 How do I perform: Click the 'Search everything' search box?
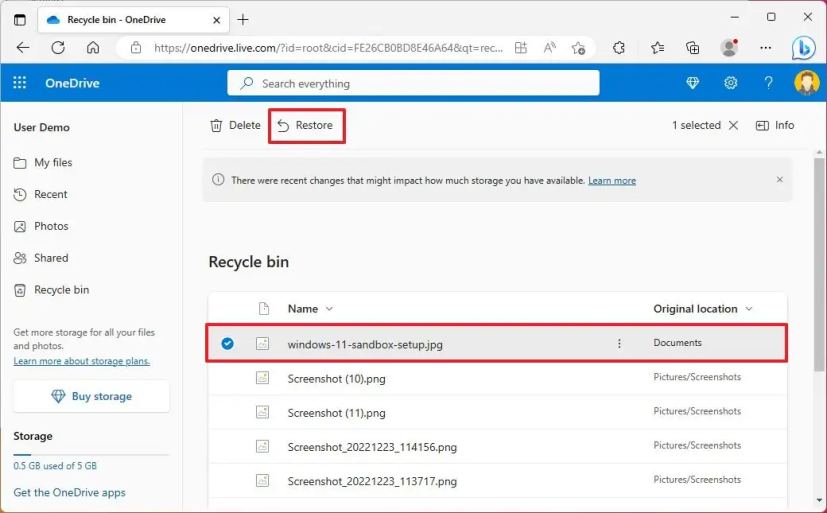[x=413, y=83]
